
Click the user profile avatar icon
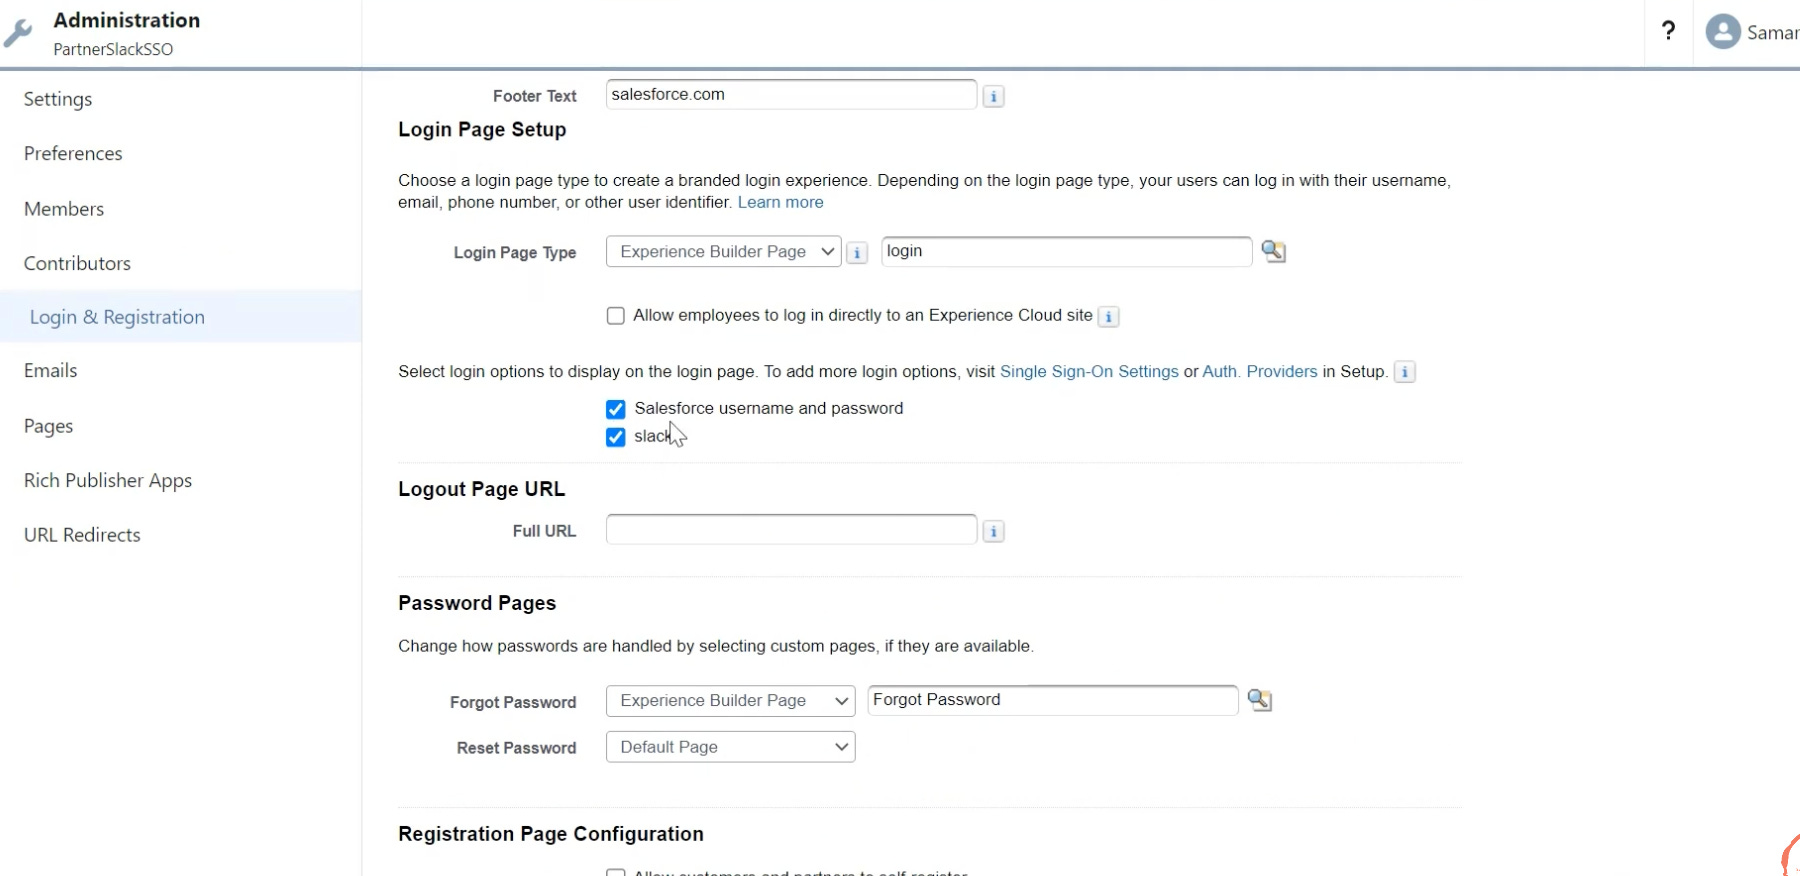tap(1723, 32)
